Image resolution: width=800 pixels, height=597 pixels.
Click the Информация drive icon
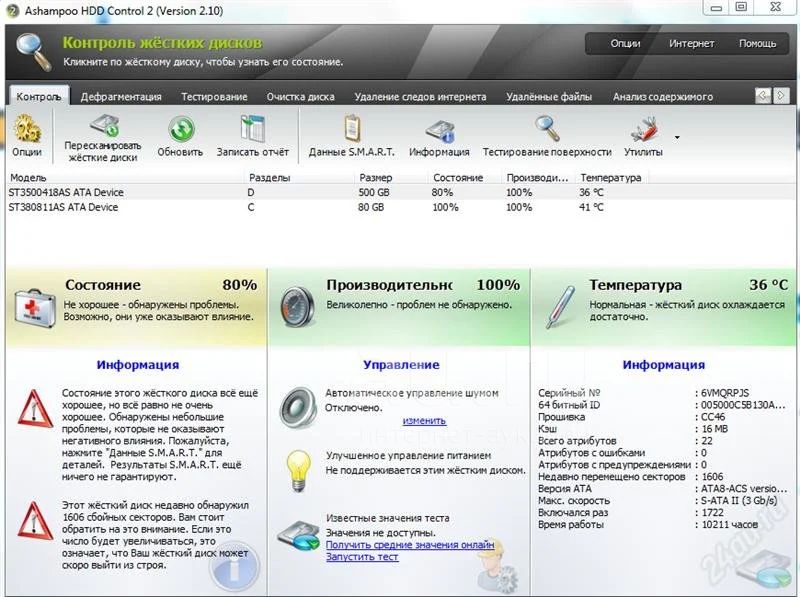click(x=439, y=131)
